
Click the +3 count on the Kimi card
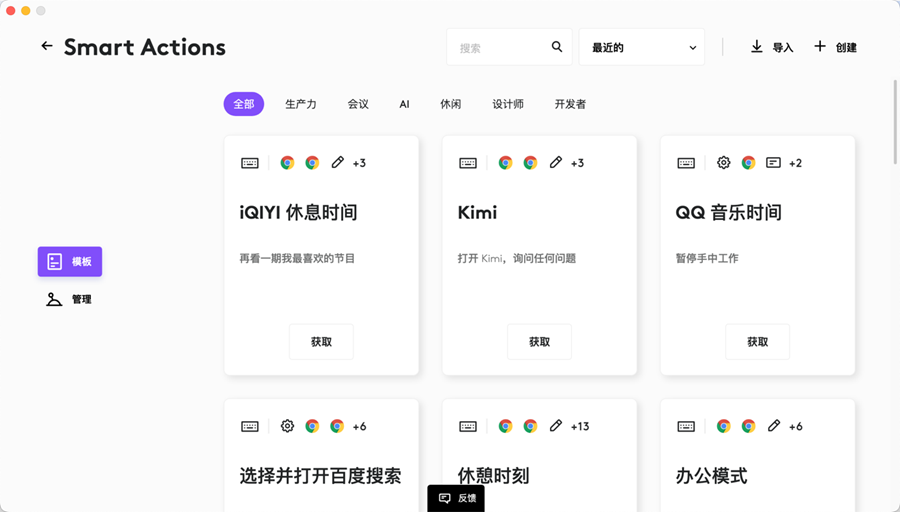[x=577, y=163]
